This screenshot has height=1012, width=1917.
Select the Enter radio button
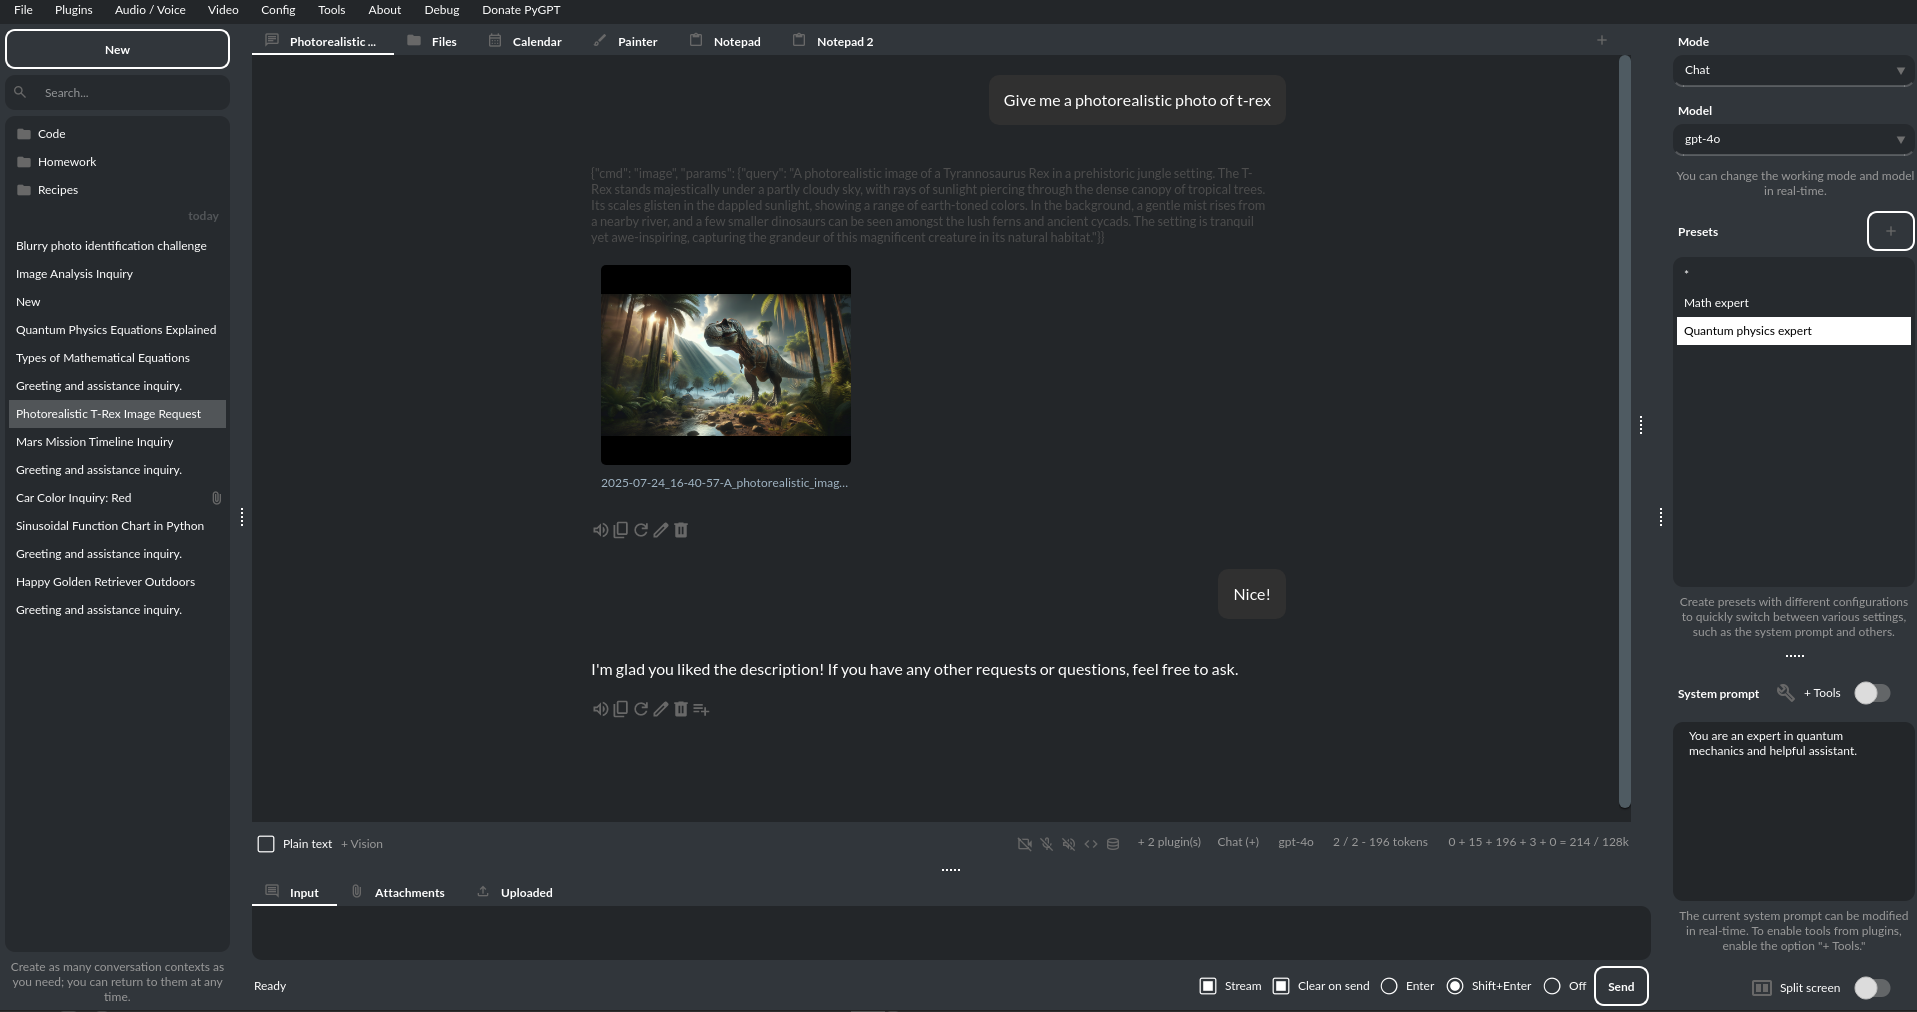(x=1389, y=986)
